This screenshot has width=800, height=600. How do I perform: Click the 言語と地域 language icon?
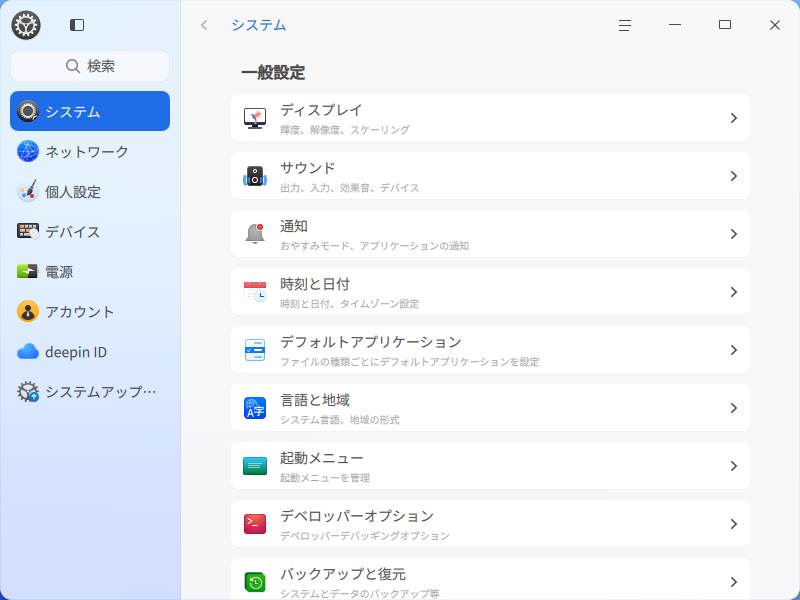[255, 408]
